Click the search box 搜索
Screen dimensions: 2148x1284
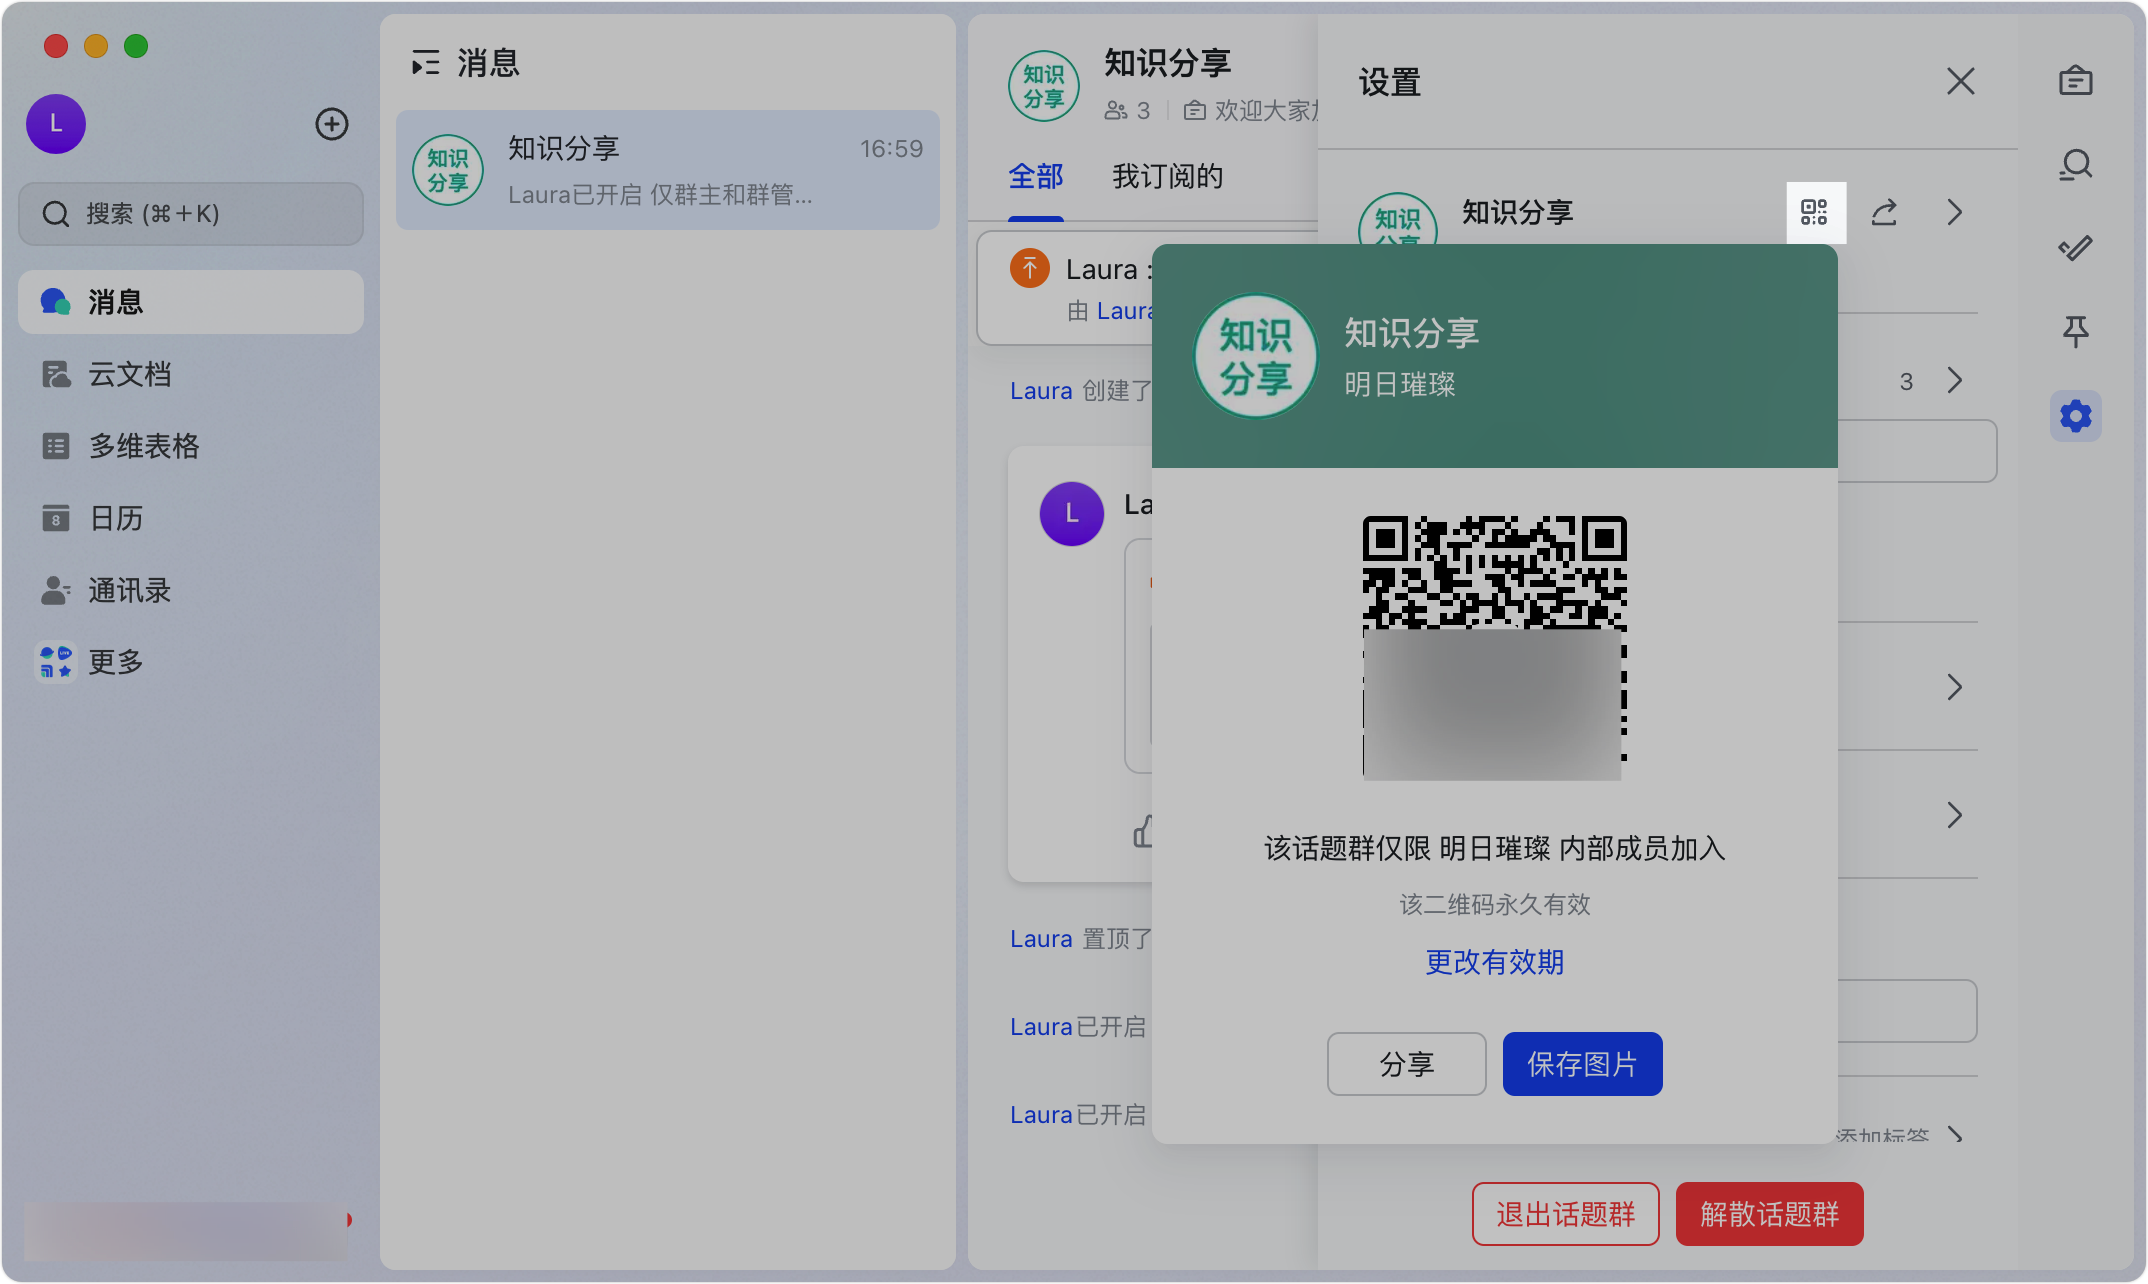[x=191, y=214]
